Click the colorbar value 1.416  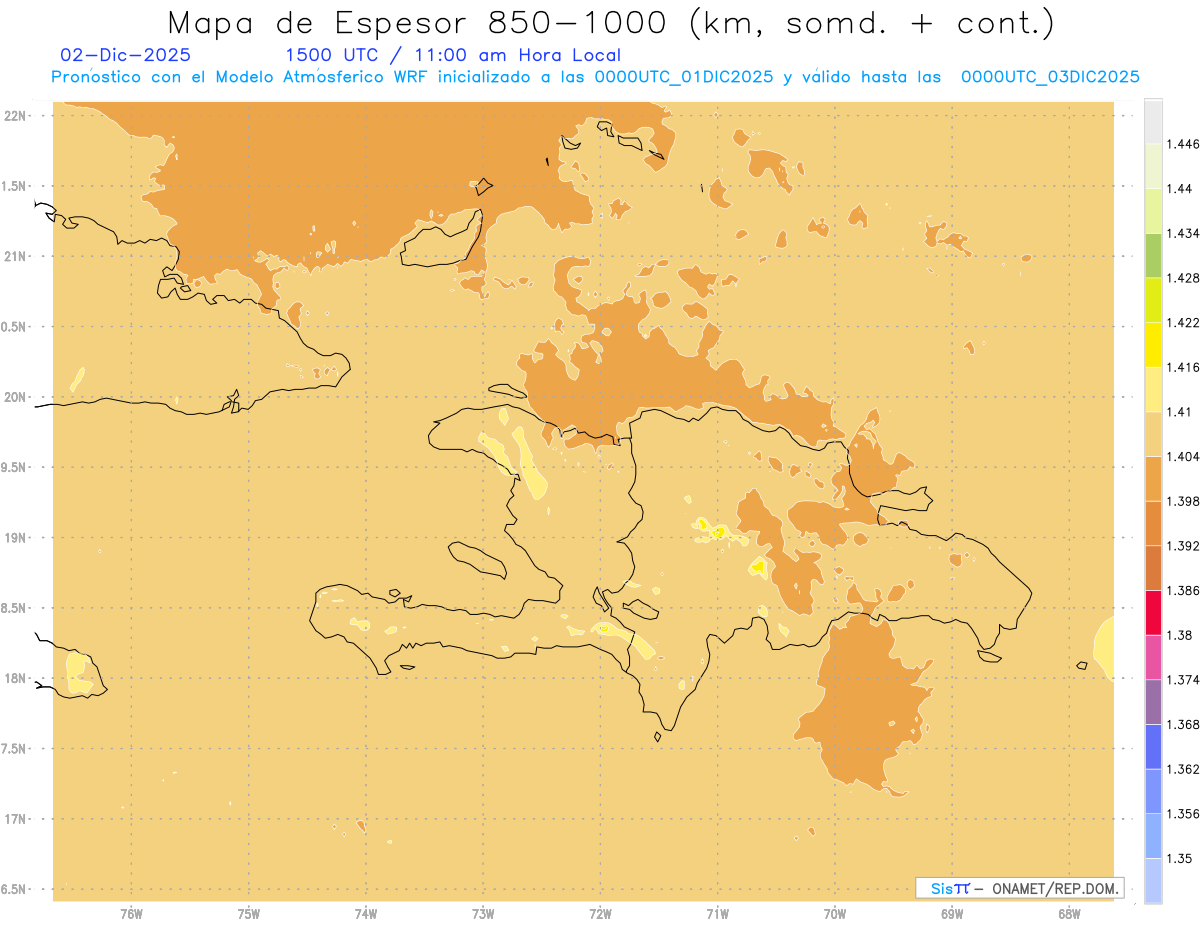click(x=1183, y=367)
